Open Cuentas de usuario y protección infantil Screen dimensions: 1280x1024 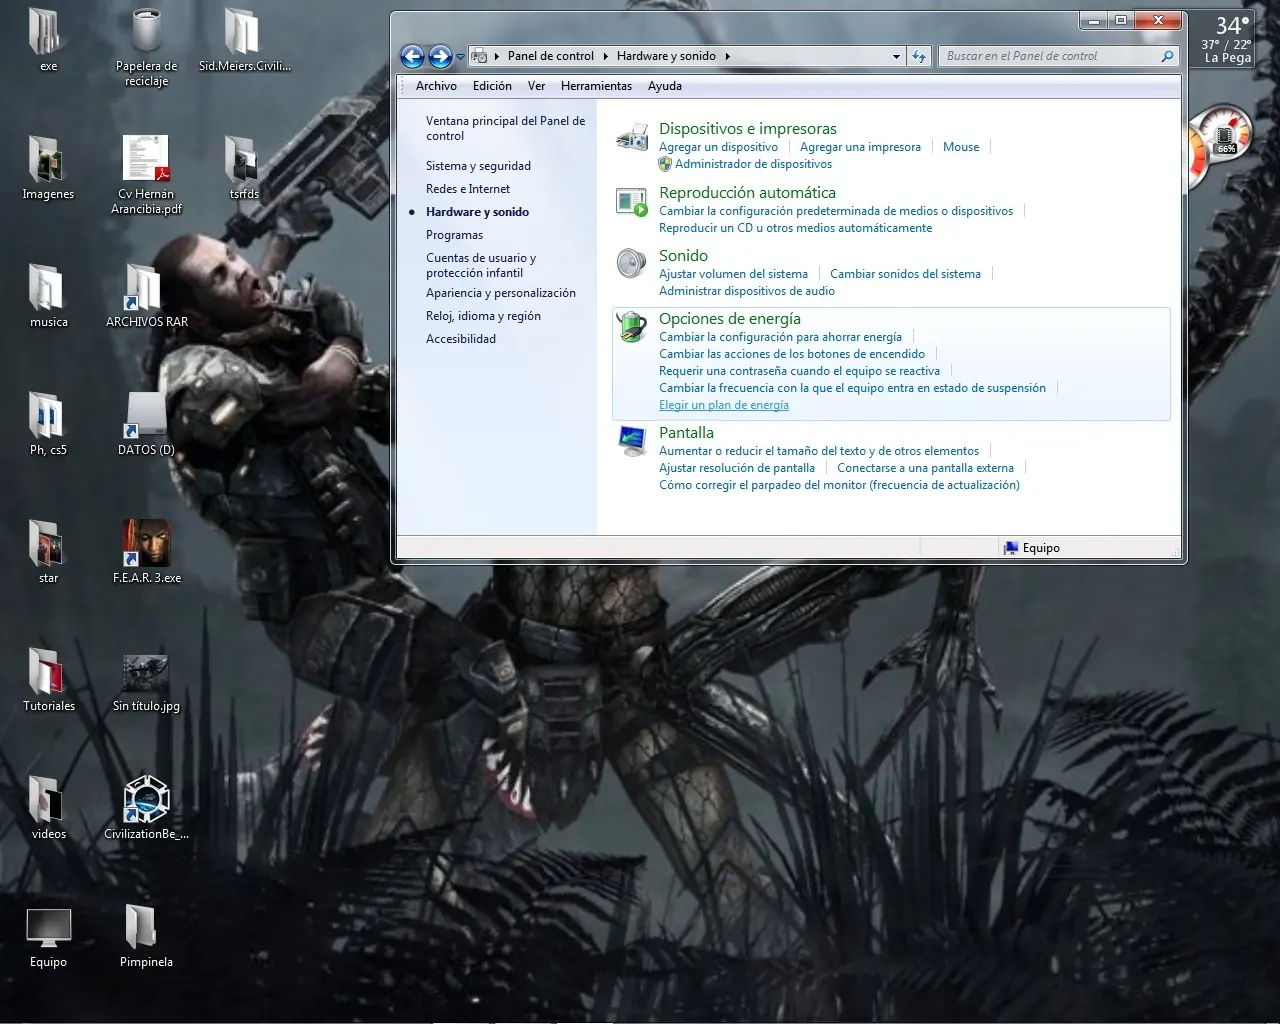481,265
